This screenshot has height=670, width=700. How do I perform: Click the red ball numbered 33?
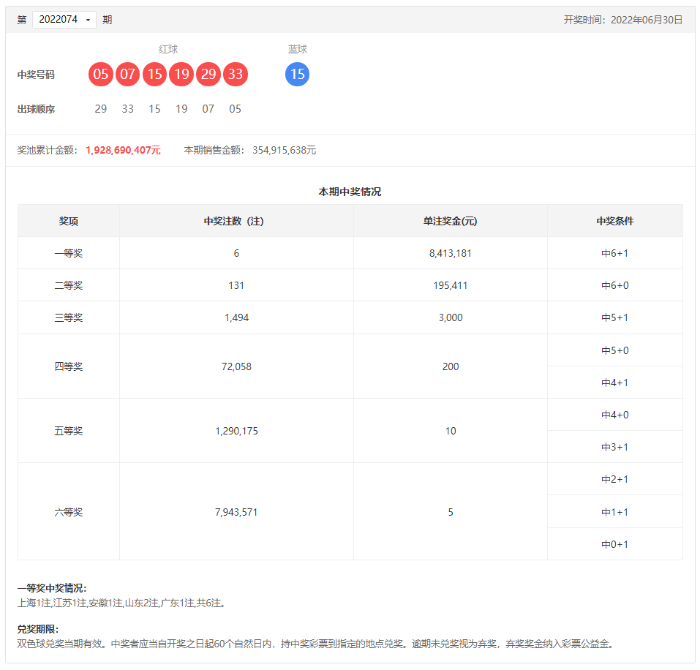coord(235,74)
